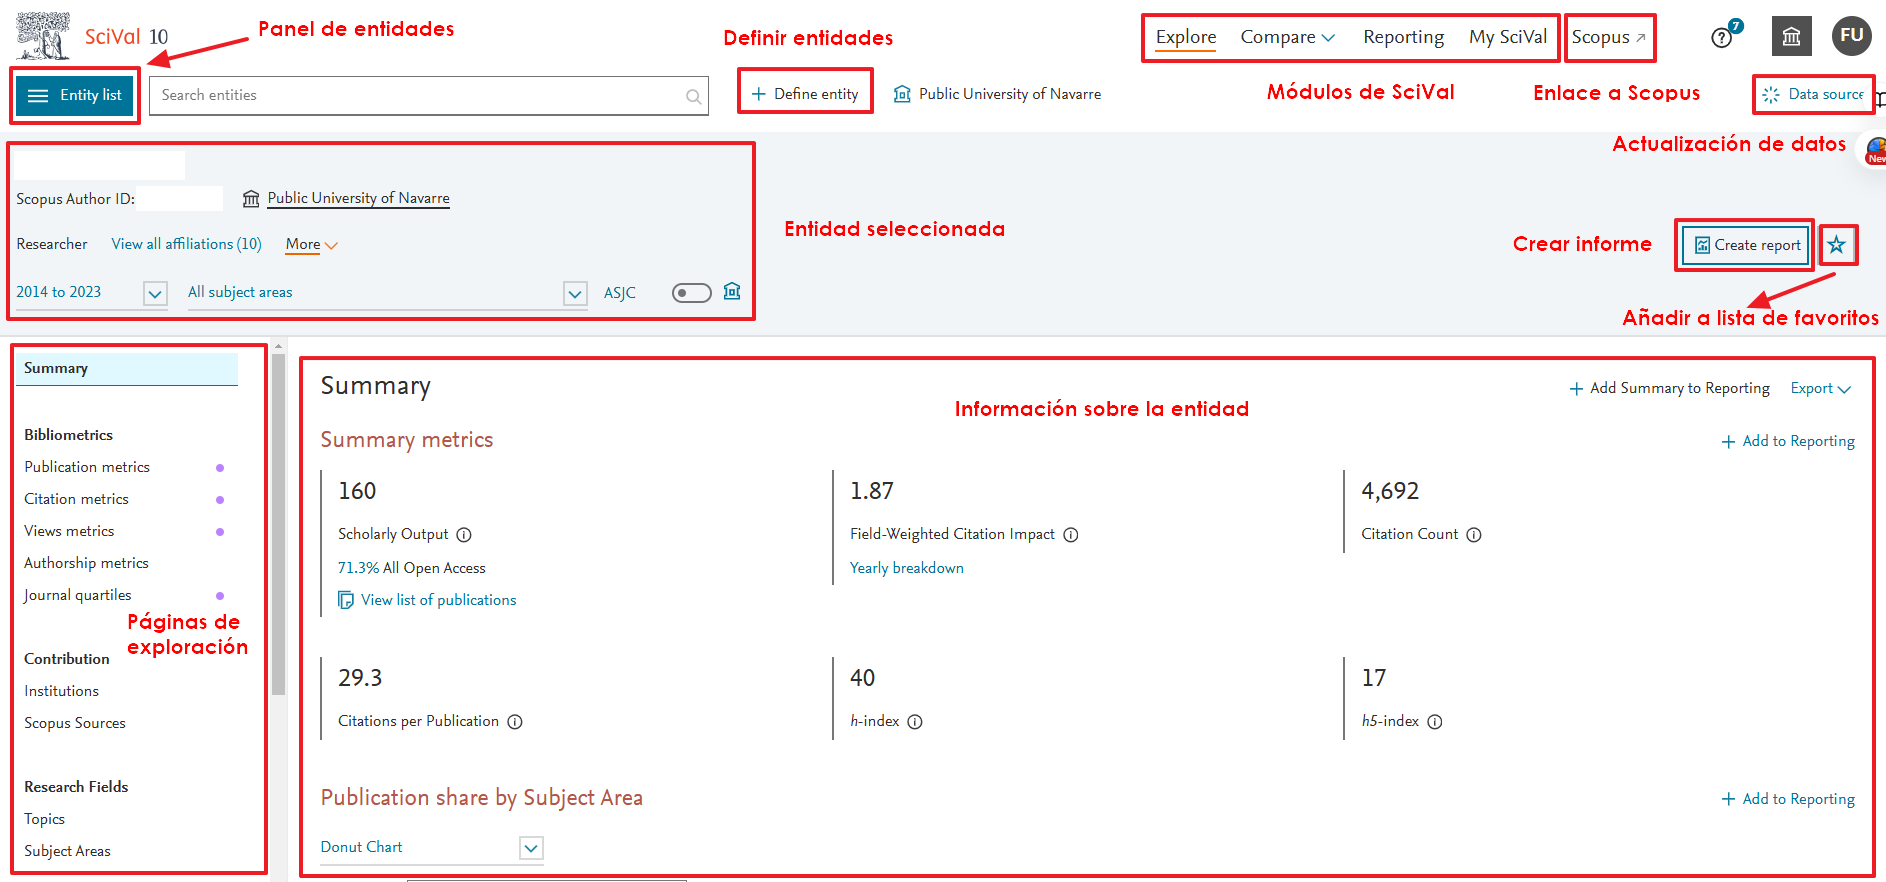1886x882 pixels.
Task: Open the institution building icon in header
Action: [1791, 37]
